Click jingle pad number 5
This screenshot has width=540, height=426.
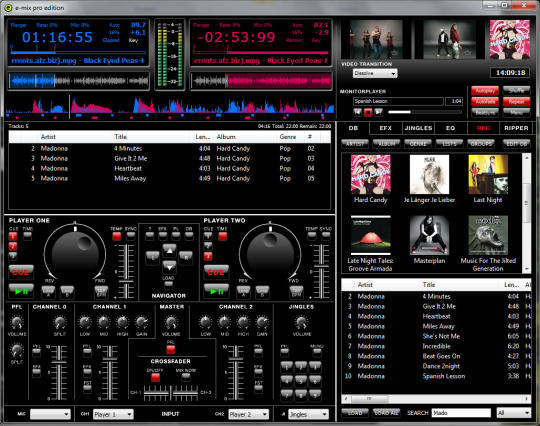pos(301,380)
